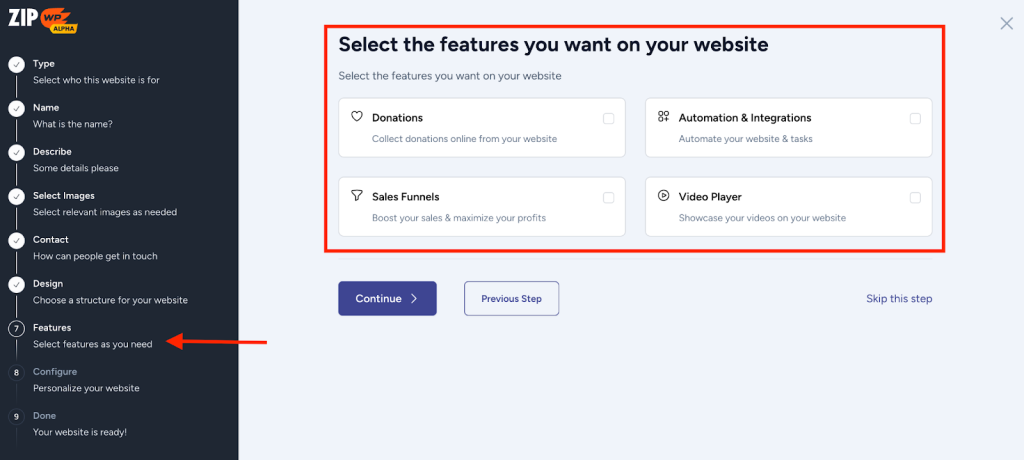
Task: Click the Type step checkmark icon
Action: (16, 65)
